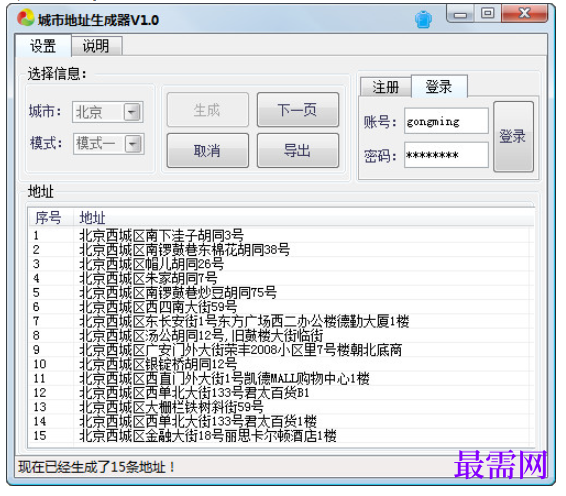
Task: Switch to the 说明 tab
Action: [x=96, y=46]
